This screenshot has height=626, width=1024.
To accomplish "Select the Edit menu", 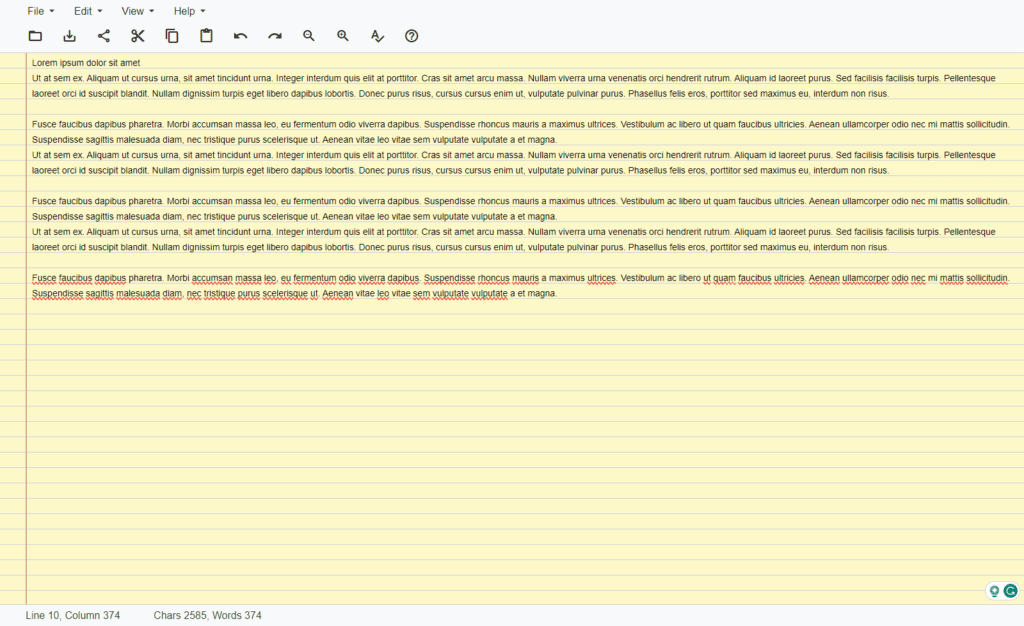I will tap(83, 11).
